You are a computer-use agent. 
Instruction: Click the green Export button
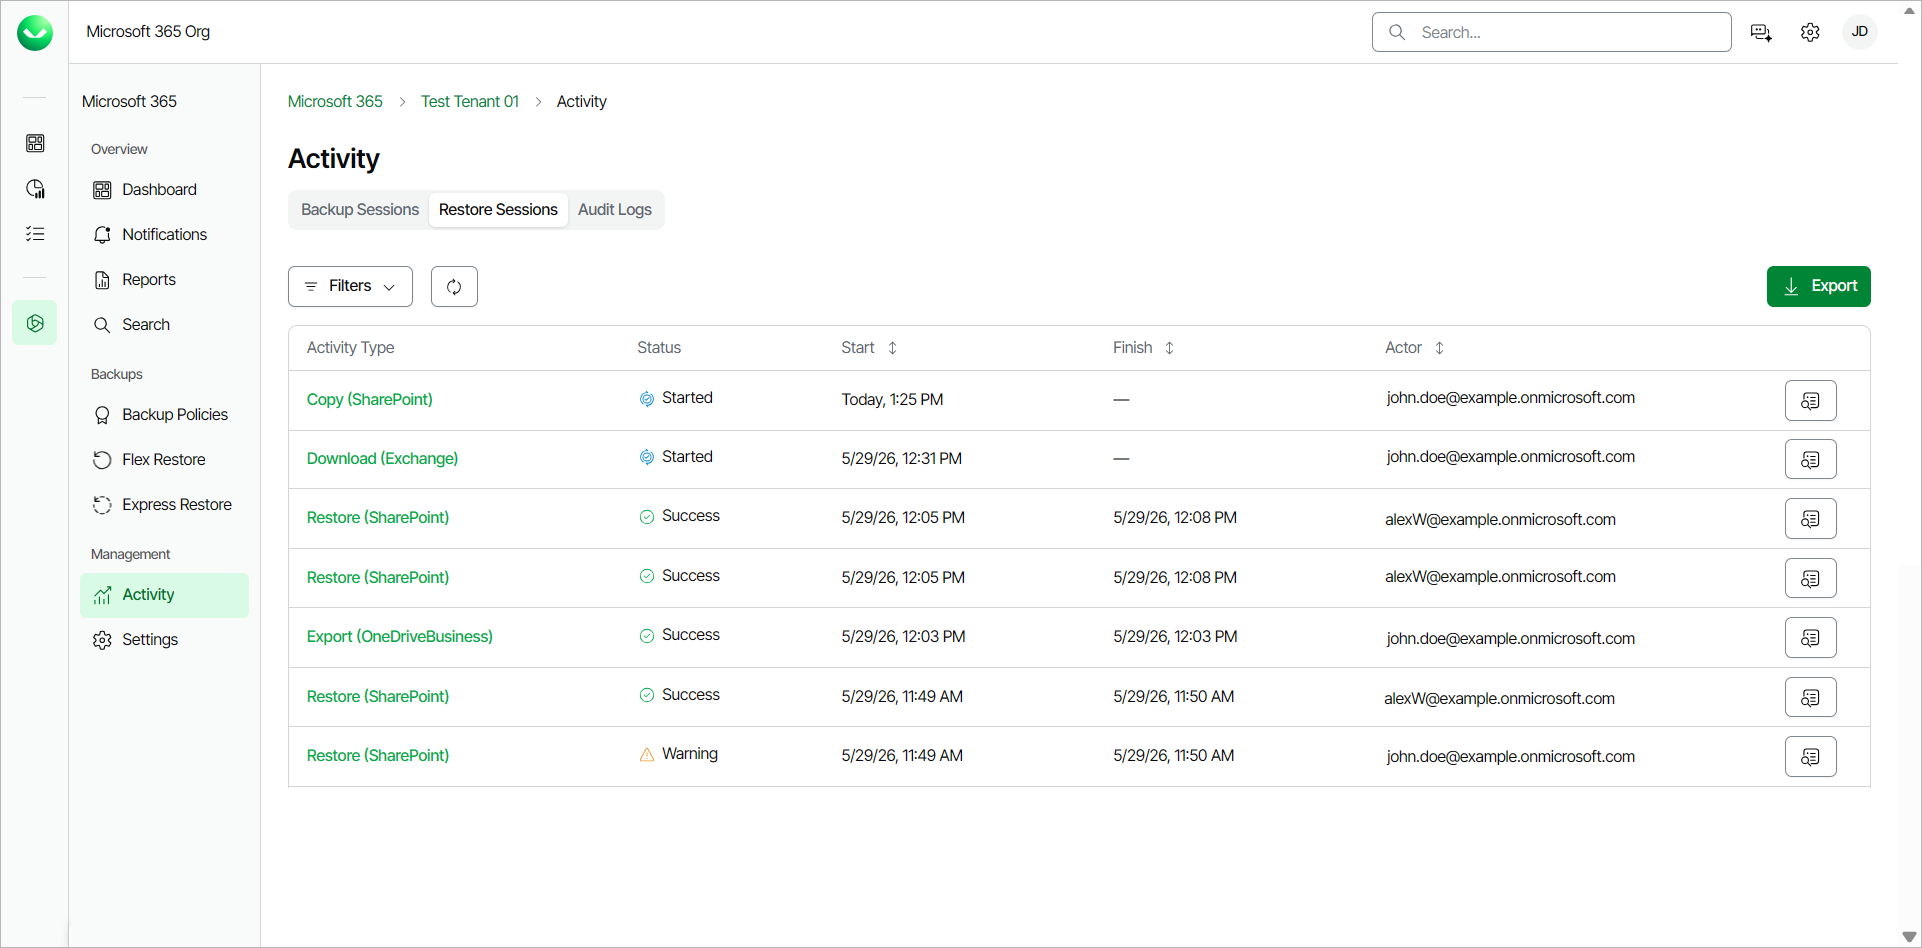coord(1818,287)
